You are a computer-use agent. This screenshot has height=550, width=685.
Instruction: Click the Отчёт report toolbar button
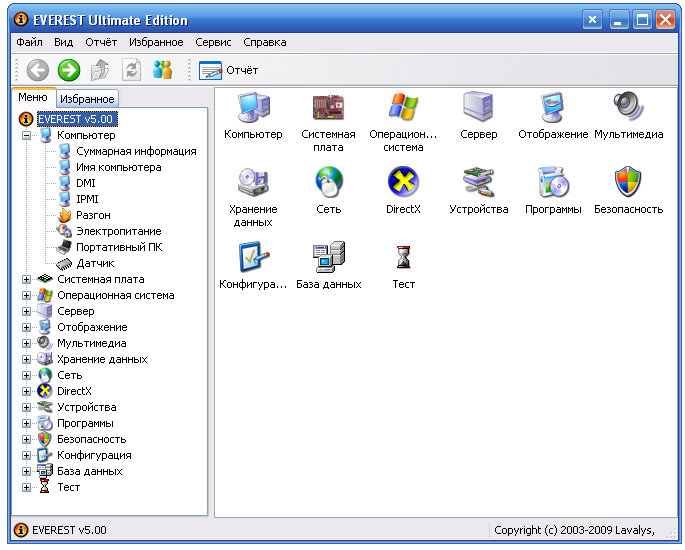228,70
